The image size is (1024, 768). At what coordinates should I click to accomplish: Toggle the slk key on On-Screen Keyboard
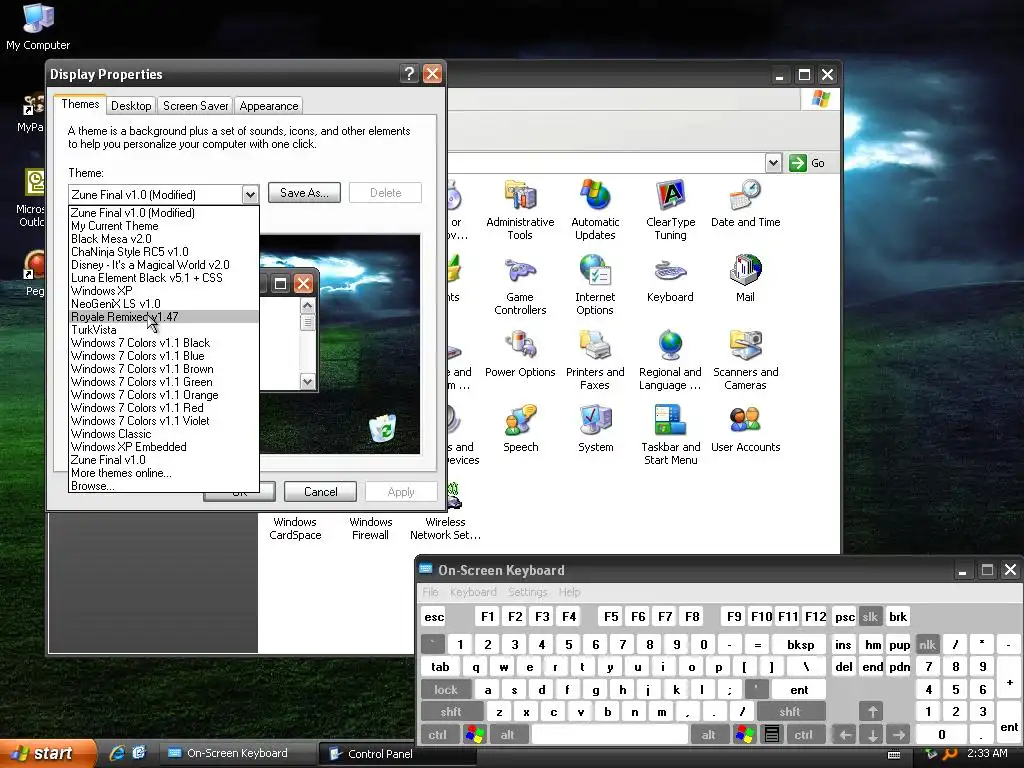(x=870, y=616)
